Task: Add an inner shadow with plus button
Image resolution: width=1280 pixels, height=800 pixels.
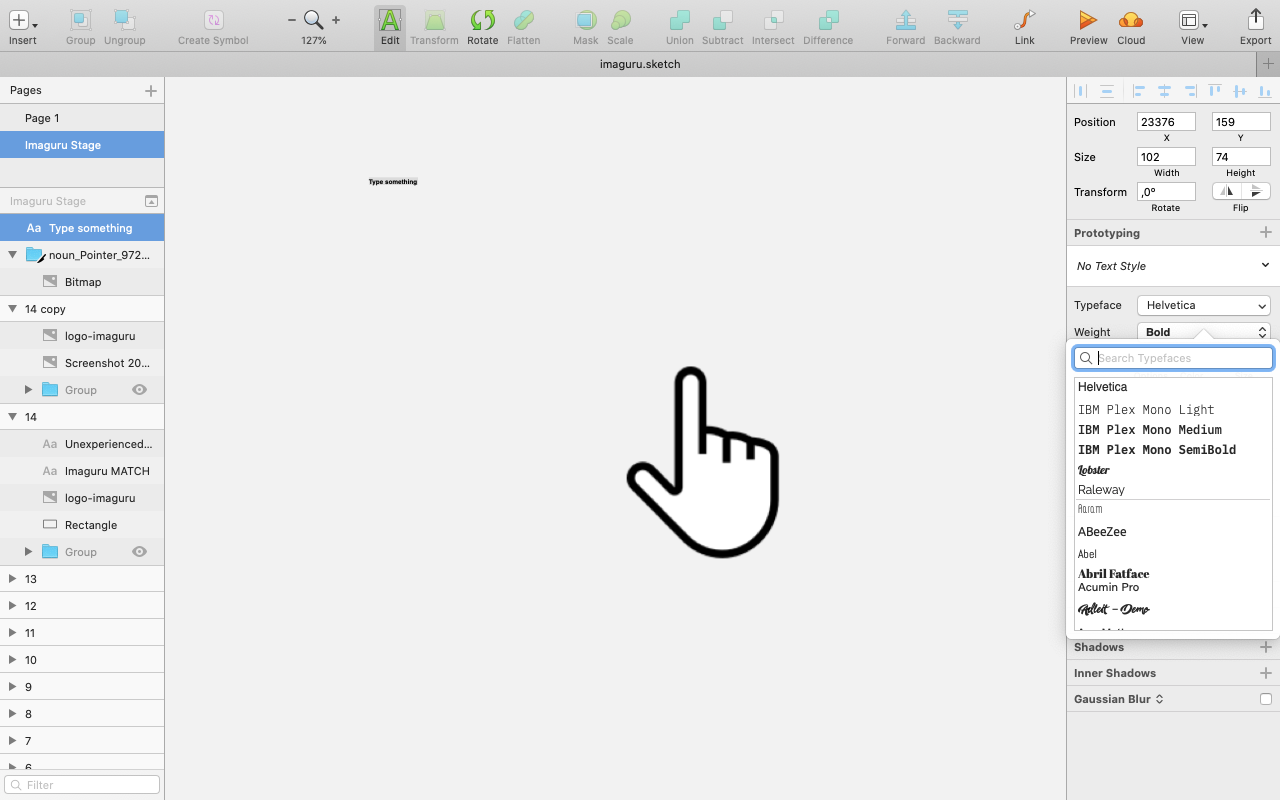Action: (x=1266, y=673)
